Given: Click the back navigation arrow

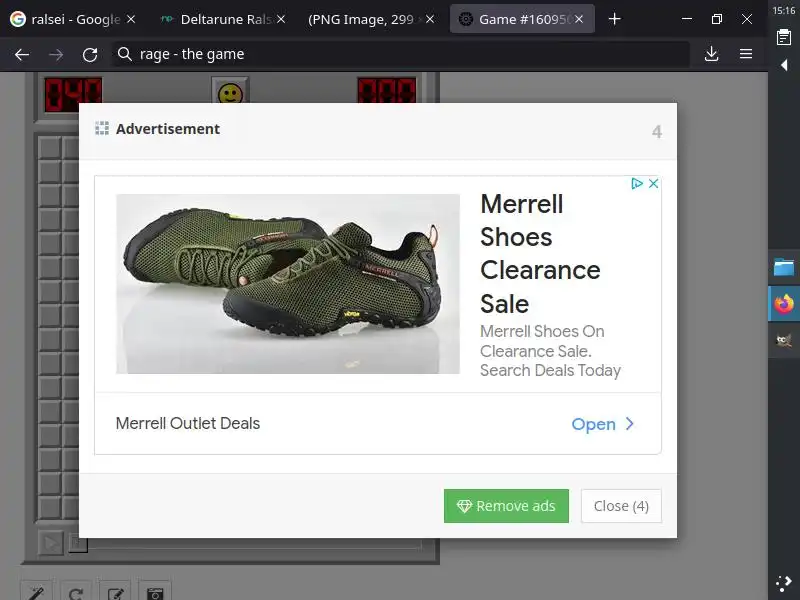Looking at the screenshot, I should click(22, 54).
